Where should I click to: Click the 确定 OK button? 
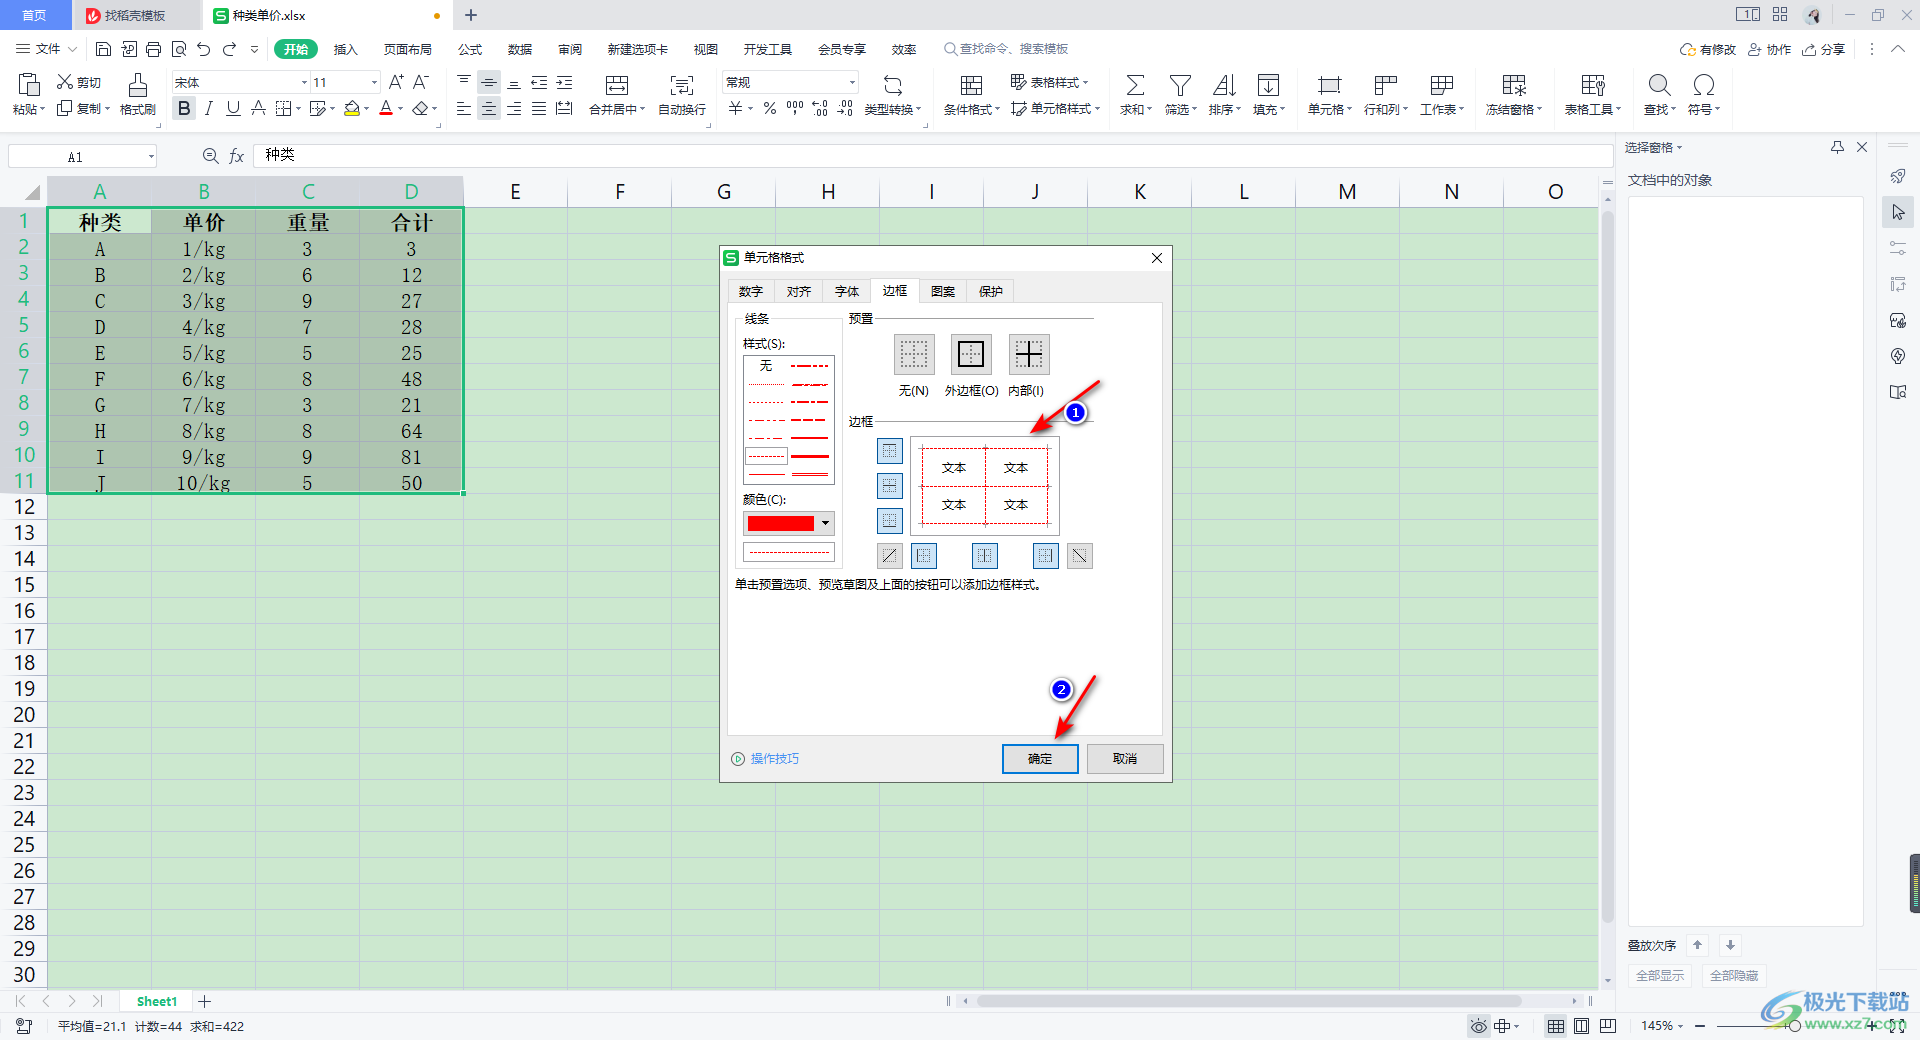coord(1040,759)
